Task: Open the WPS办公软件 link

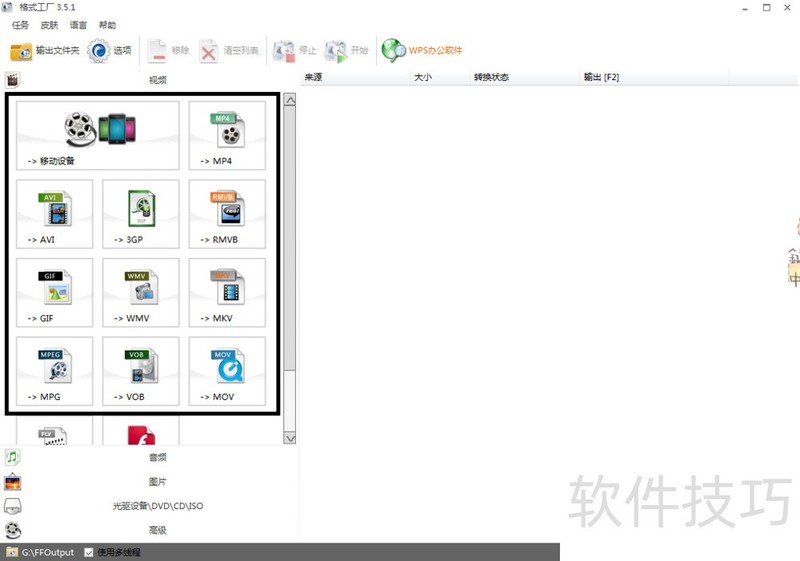Action: [422, 50]
